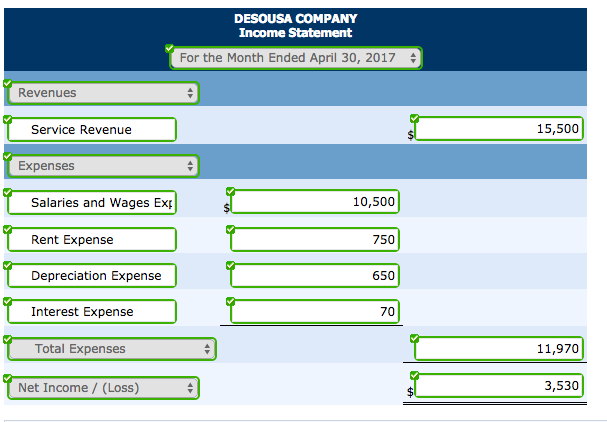Open the 'For the Month Ended April 30, 2017' dropdown
Viewport: 607px width, 422px height.
coord(296,58)
